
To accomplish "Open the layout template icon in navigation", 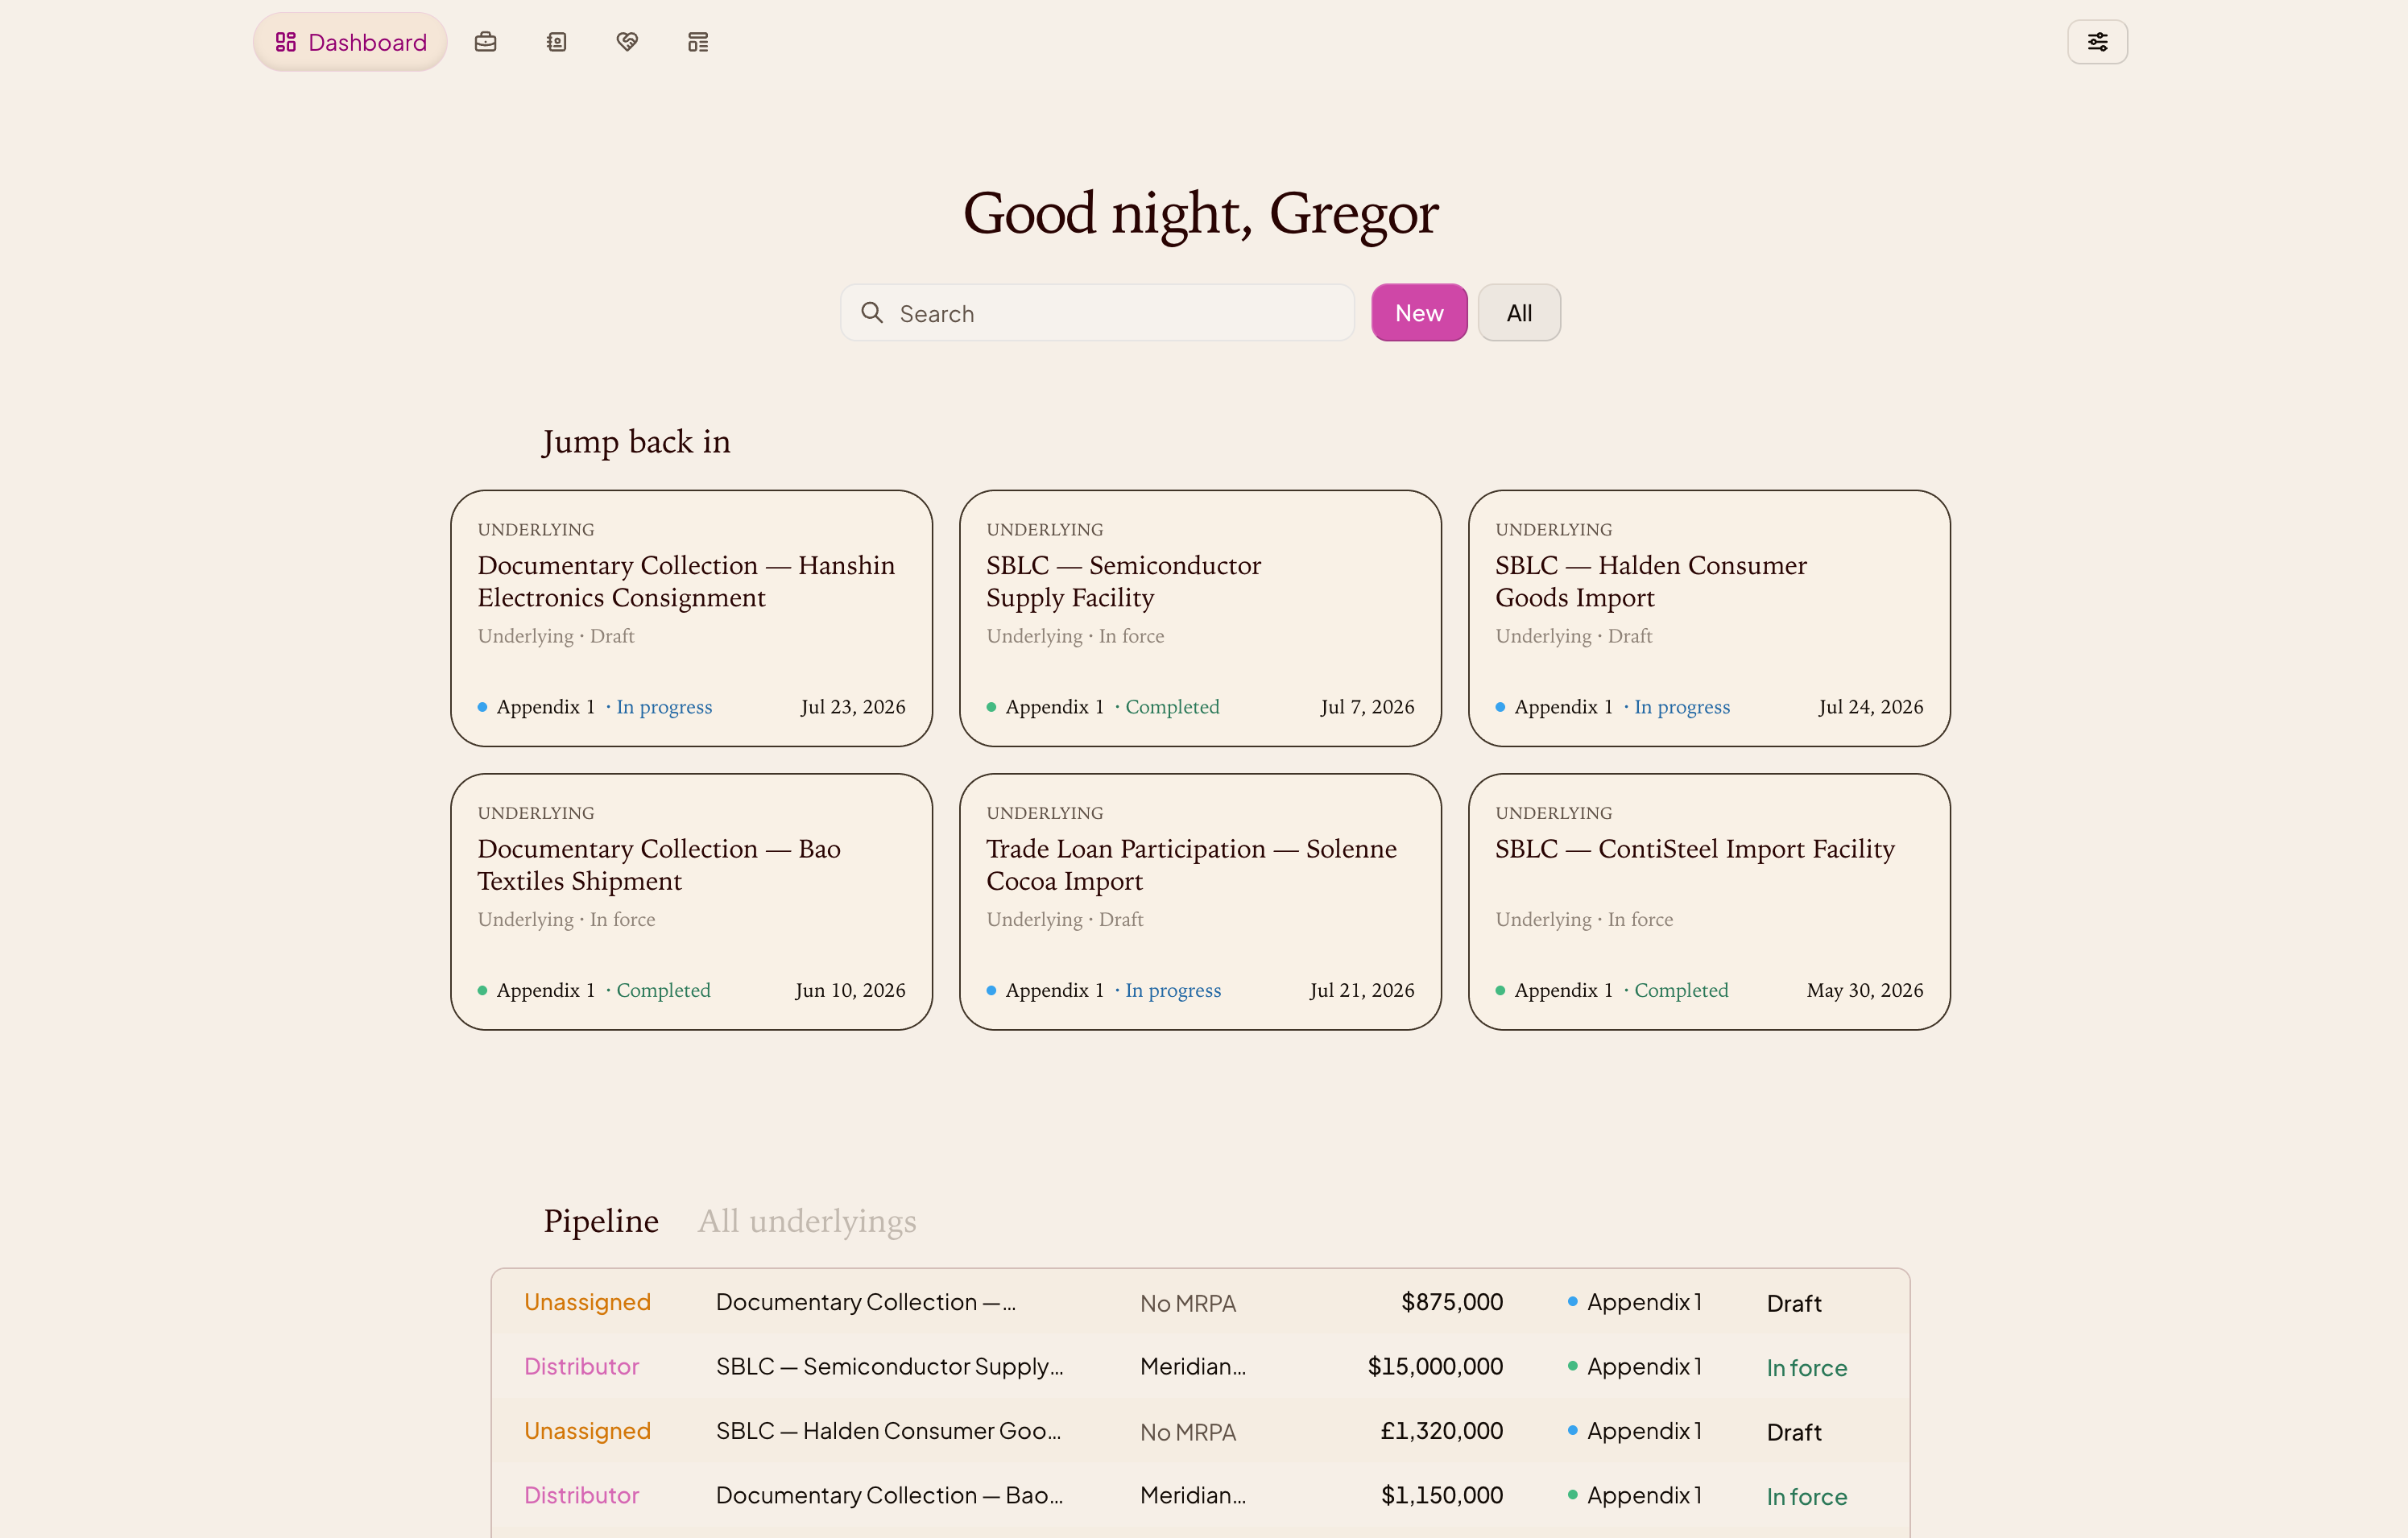I will click(x=698, y=42).
